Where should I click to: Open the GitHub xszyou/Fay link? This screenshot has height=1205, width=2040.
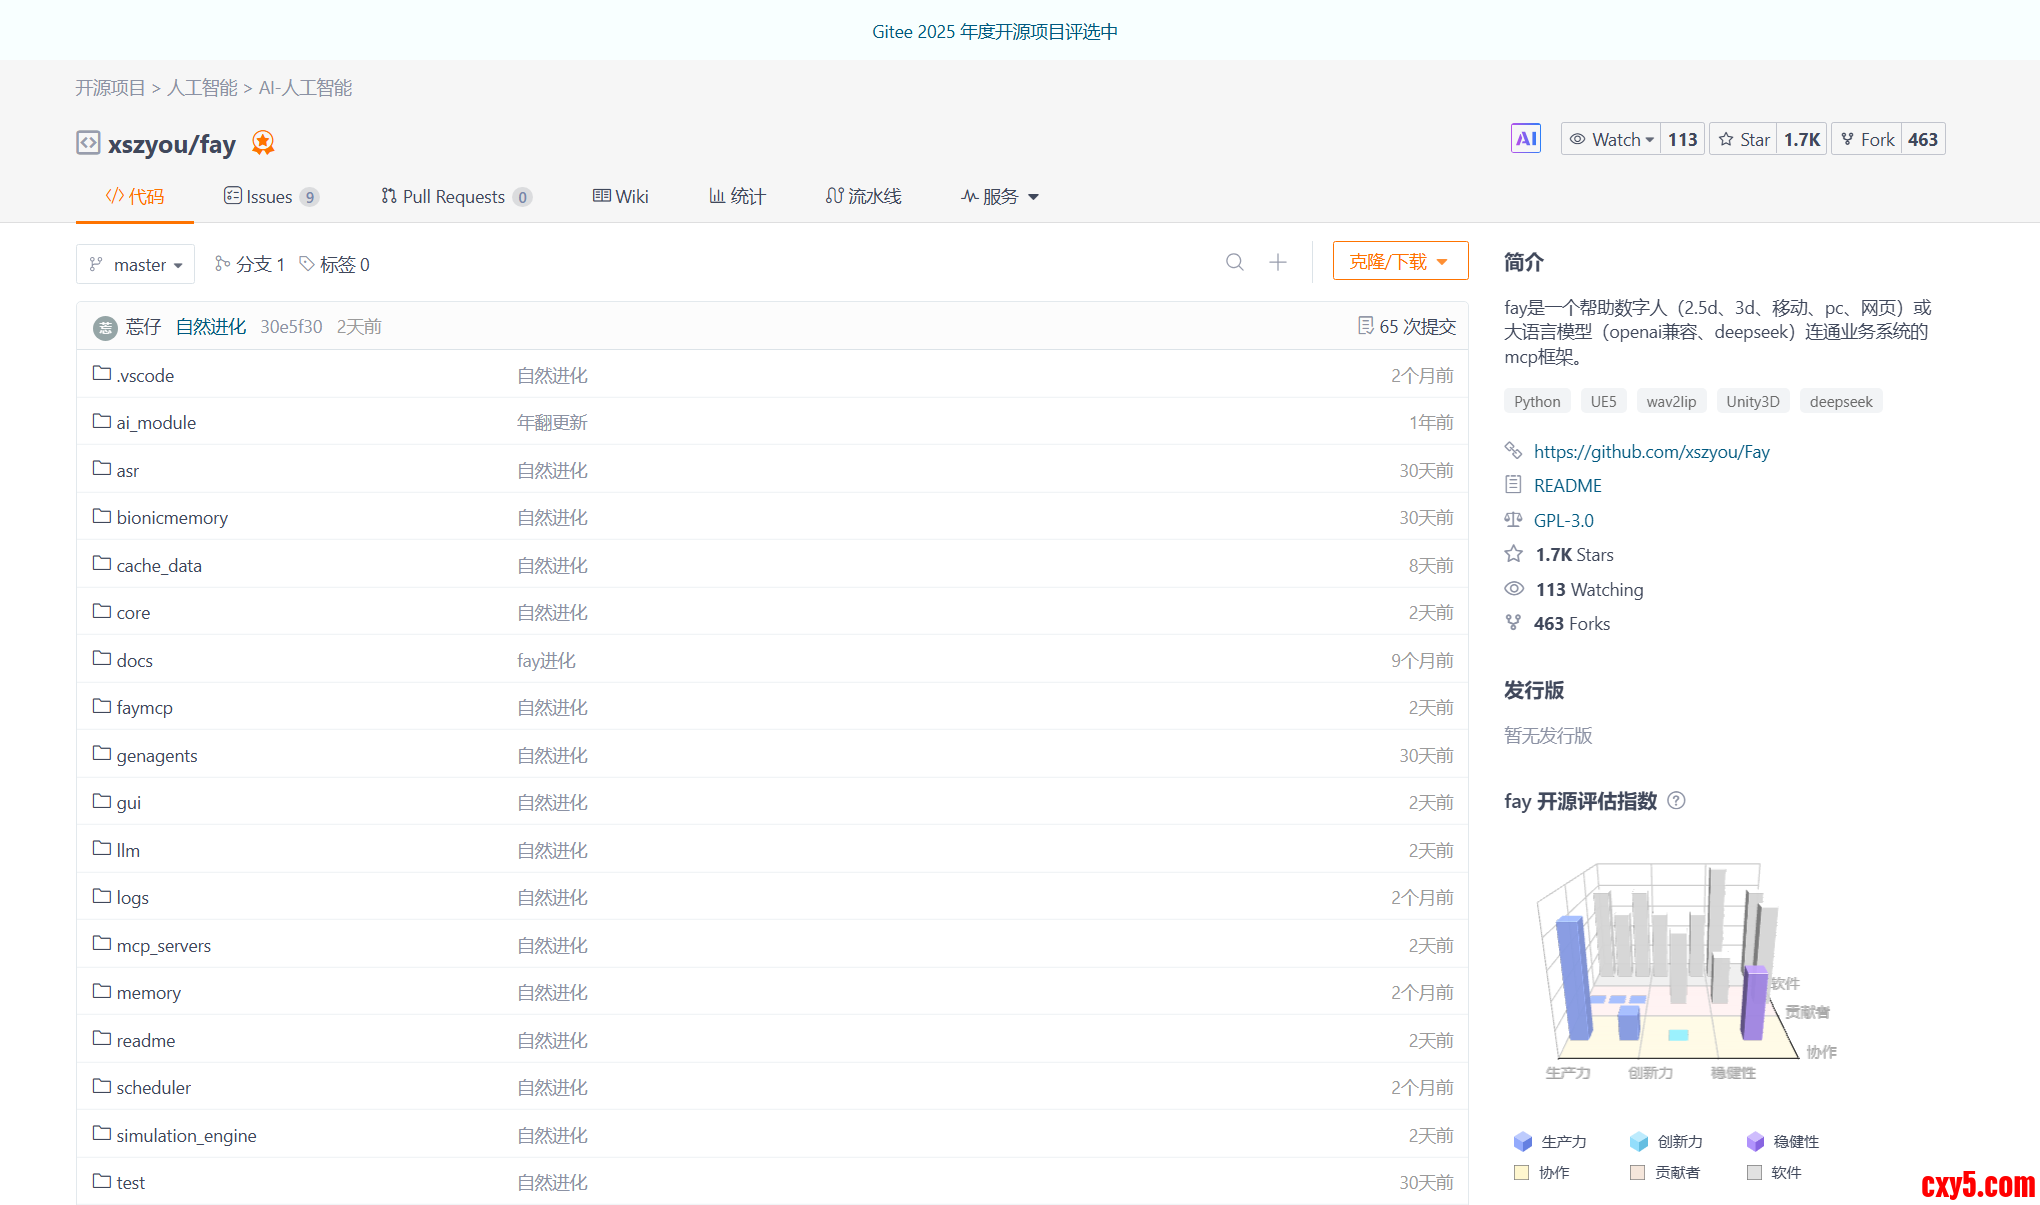click(1651, 451)
